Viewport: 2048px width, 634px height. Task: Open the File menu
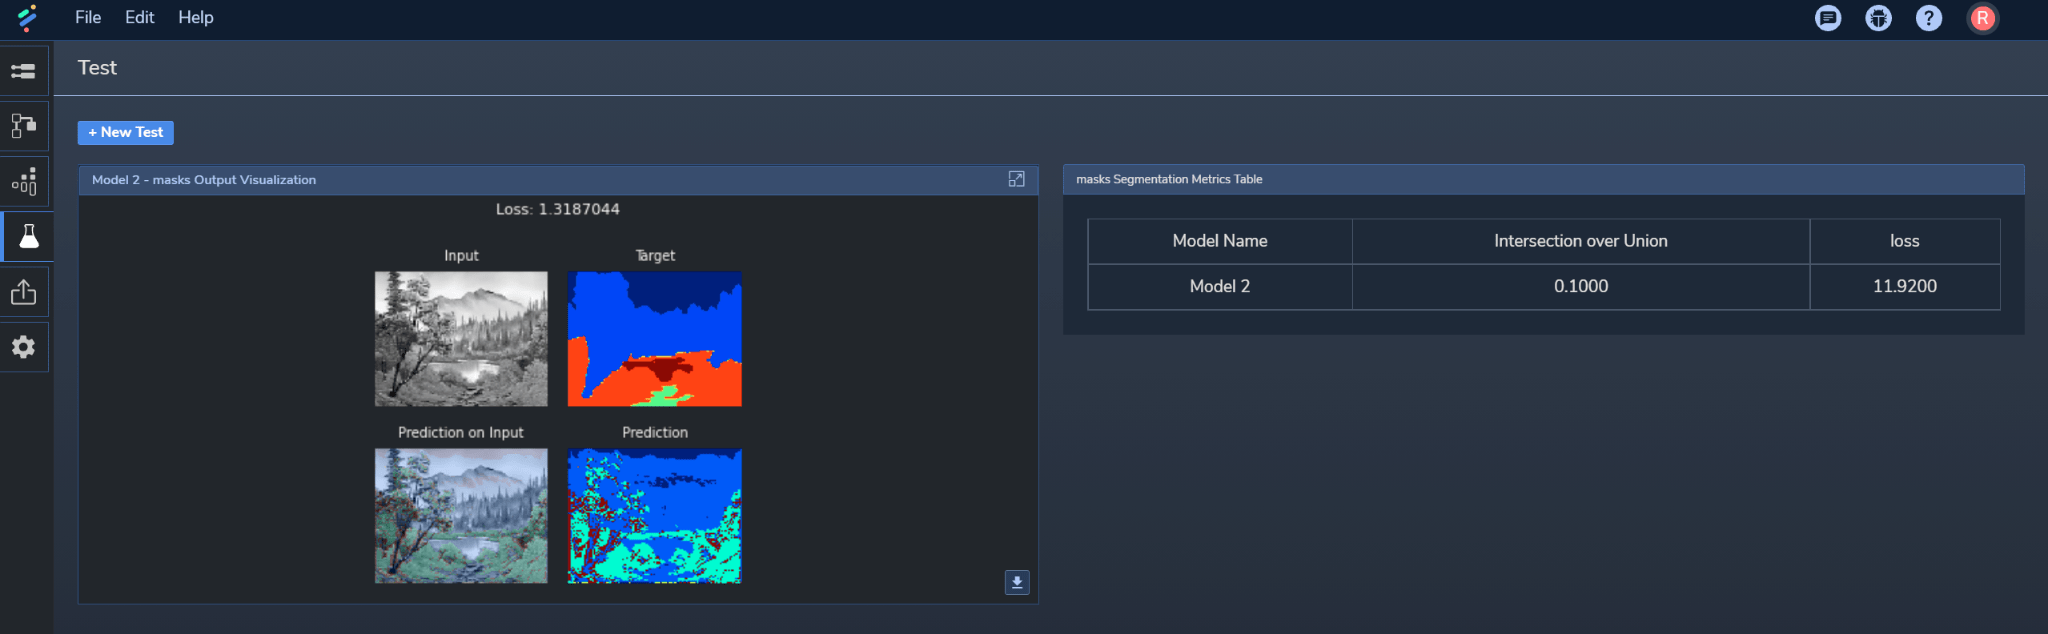tap(88, 17)
